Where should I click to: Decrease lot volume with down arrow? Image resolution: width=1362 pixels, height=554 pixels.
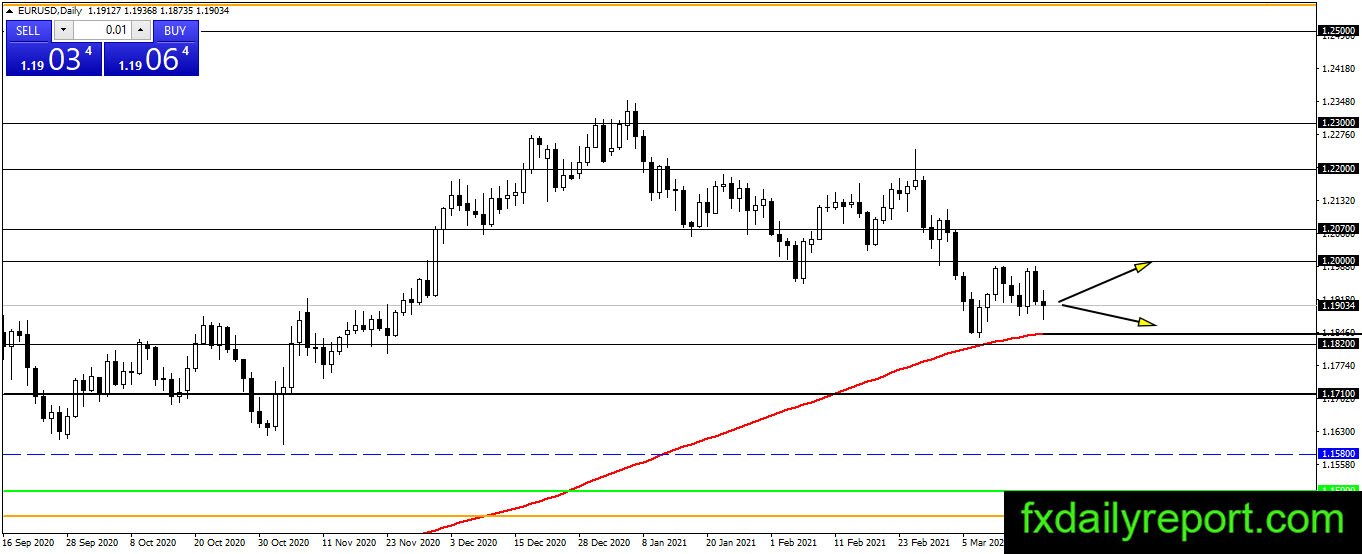62,30
